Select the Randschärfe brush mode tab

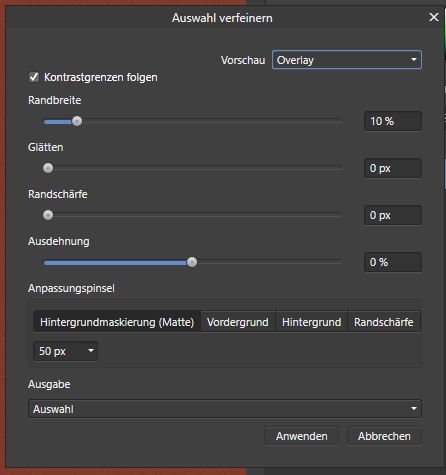(384, 322)
